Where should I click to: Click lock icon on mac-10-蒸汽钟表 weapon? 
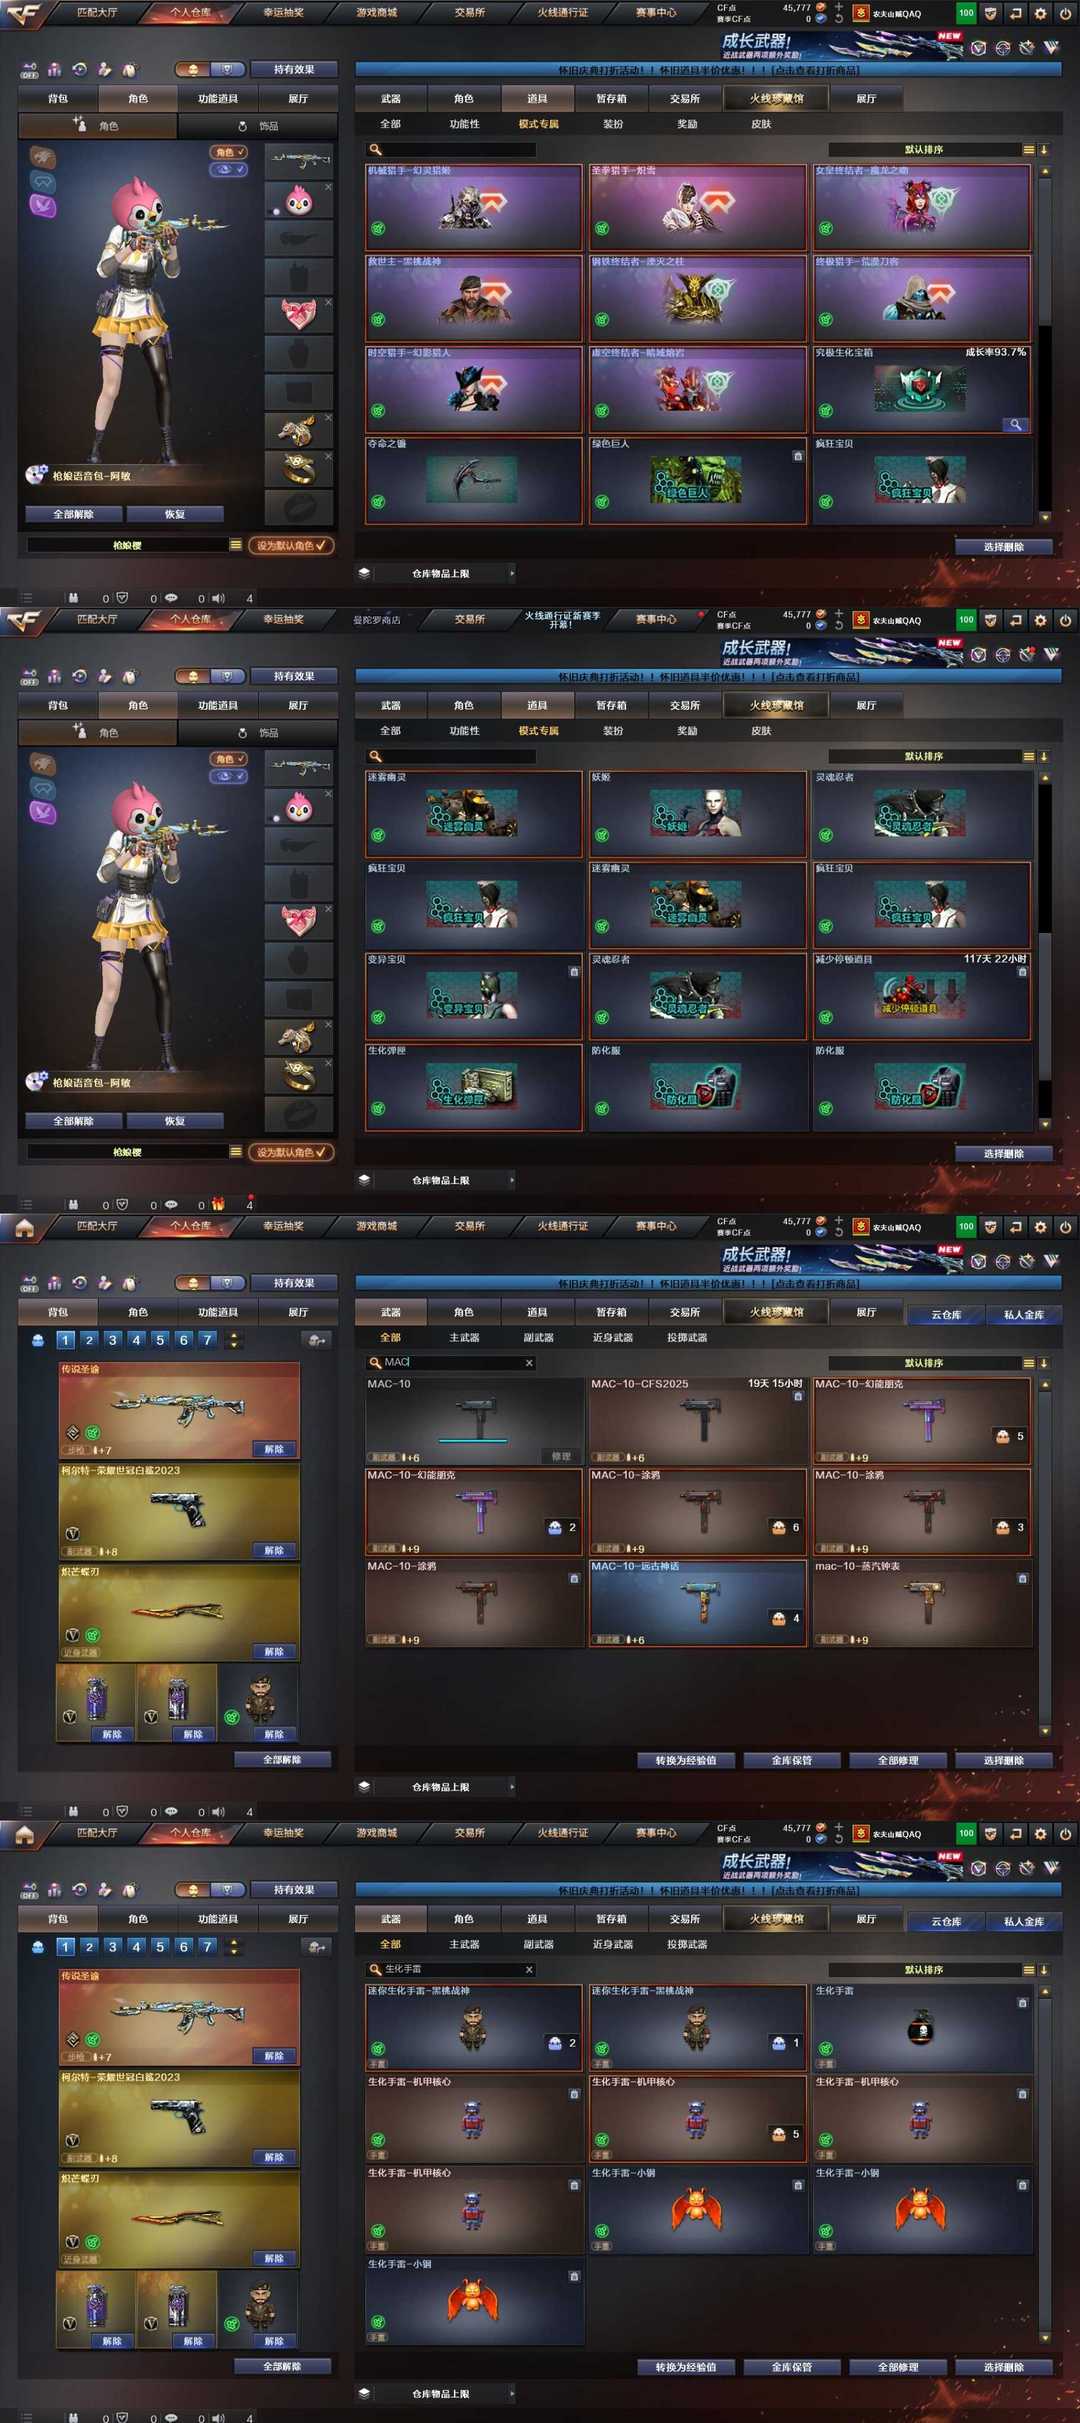[1021, 1579]
